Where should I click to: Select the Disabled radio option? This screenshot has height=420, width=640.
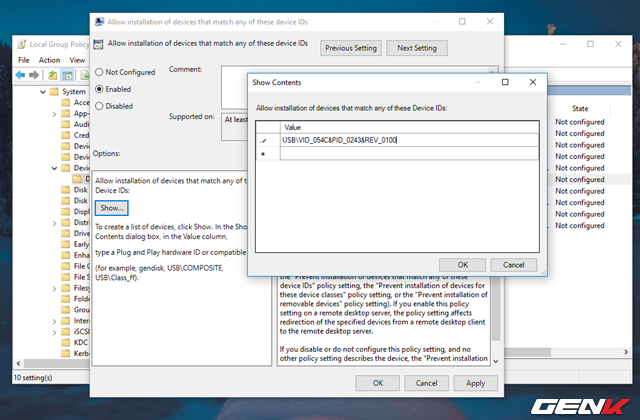point(99,105)
